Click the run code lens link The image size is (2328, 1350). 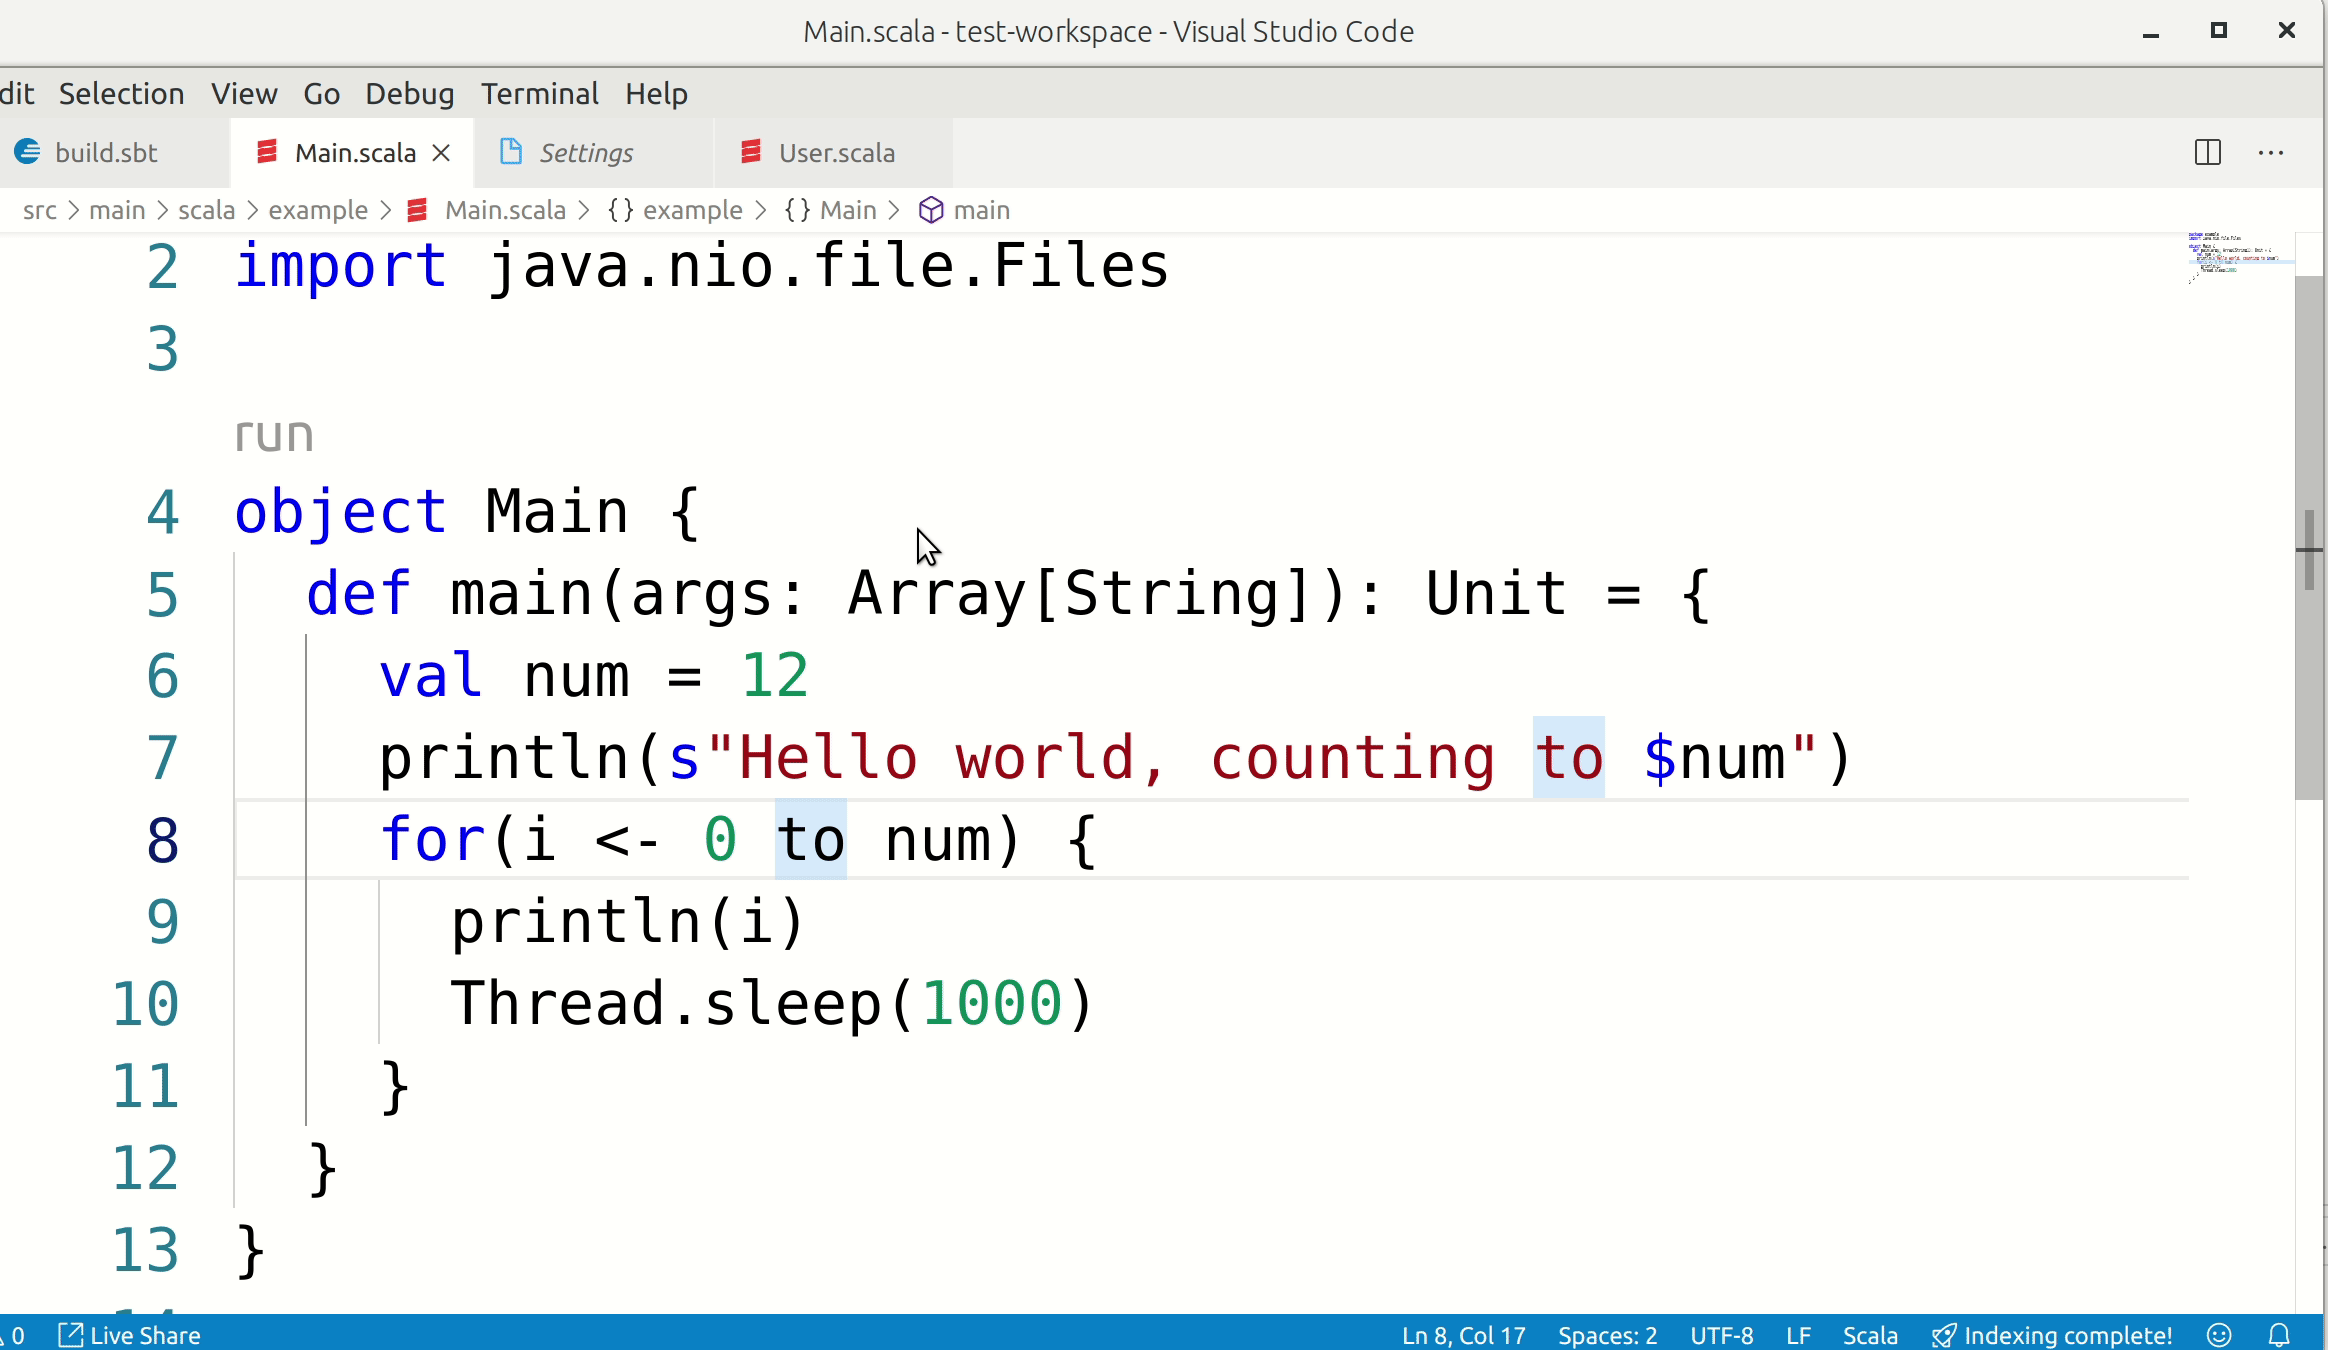click(274, 436)
